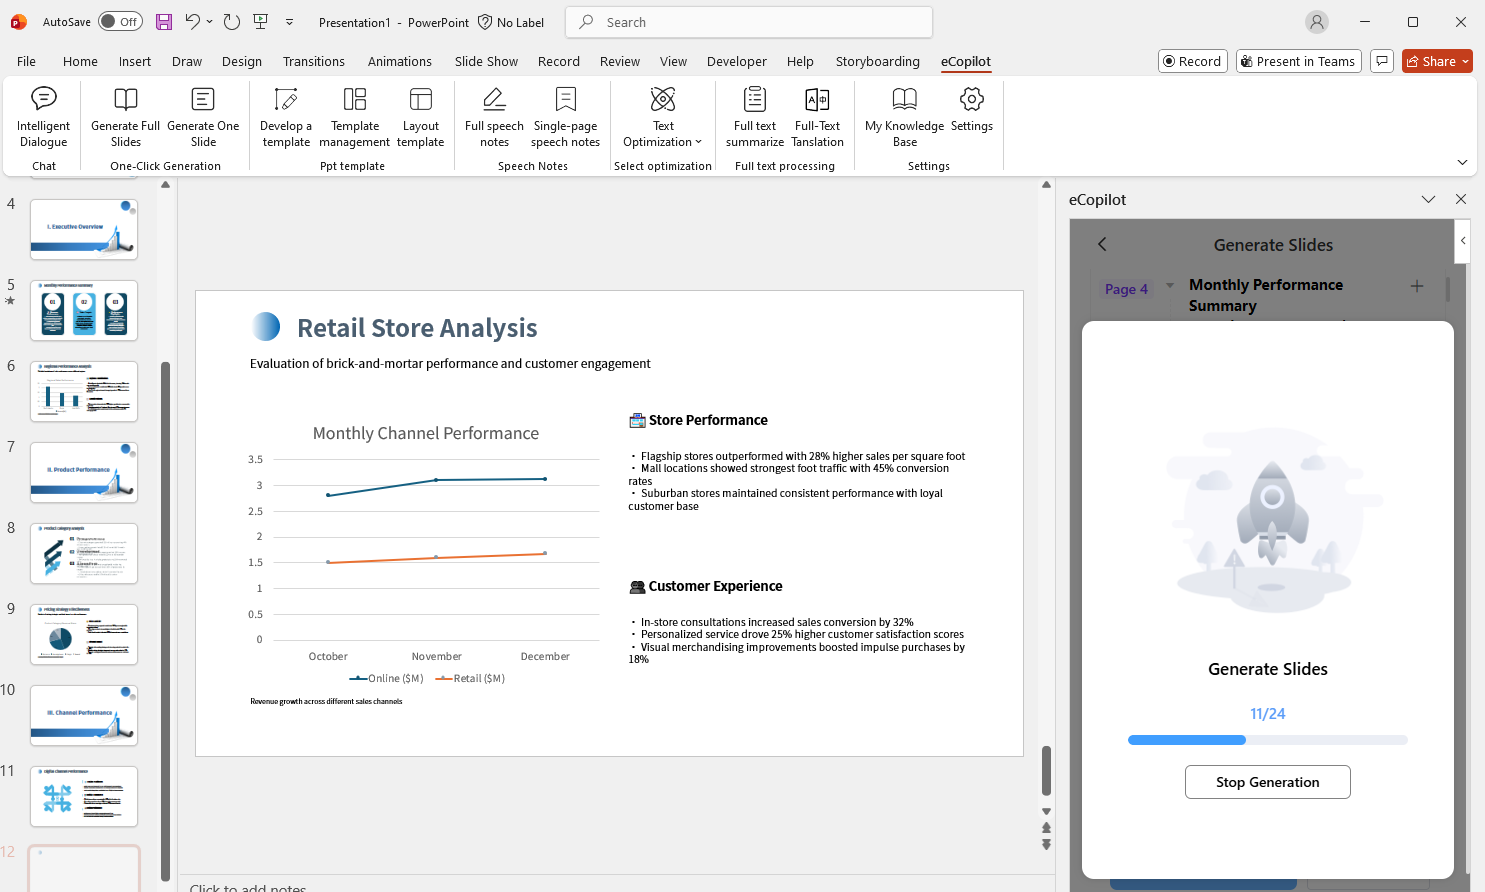The height and width of the screenshot is (892, 1485).
Task: Select slide 9 thumbnail
Action: coord(84,634)
